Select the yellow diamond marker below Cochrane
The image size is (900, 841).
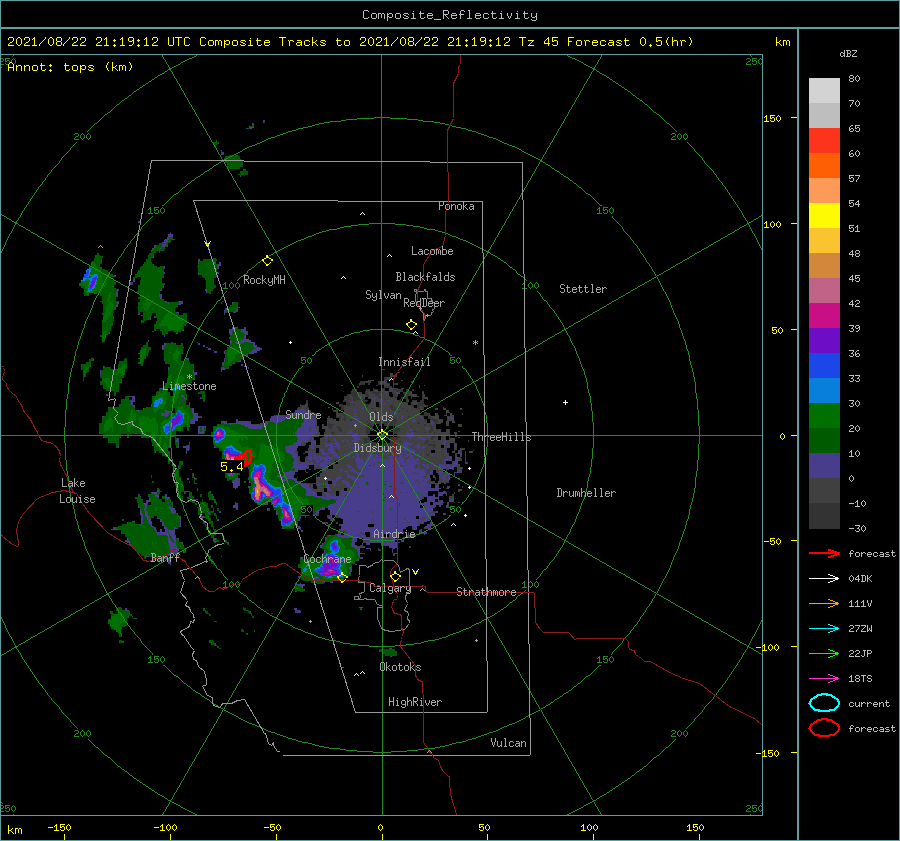pyautogui.click(x=342, y=577)
